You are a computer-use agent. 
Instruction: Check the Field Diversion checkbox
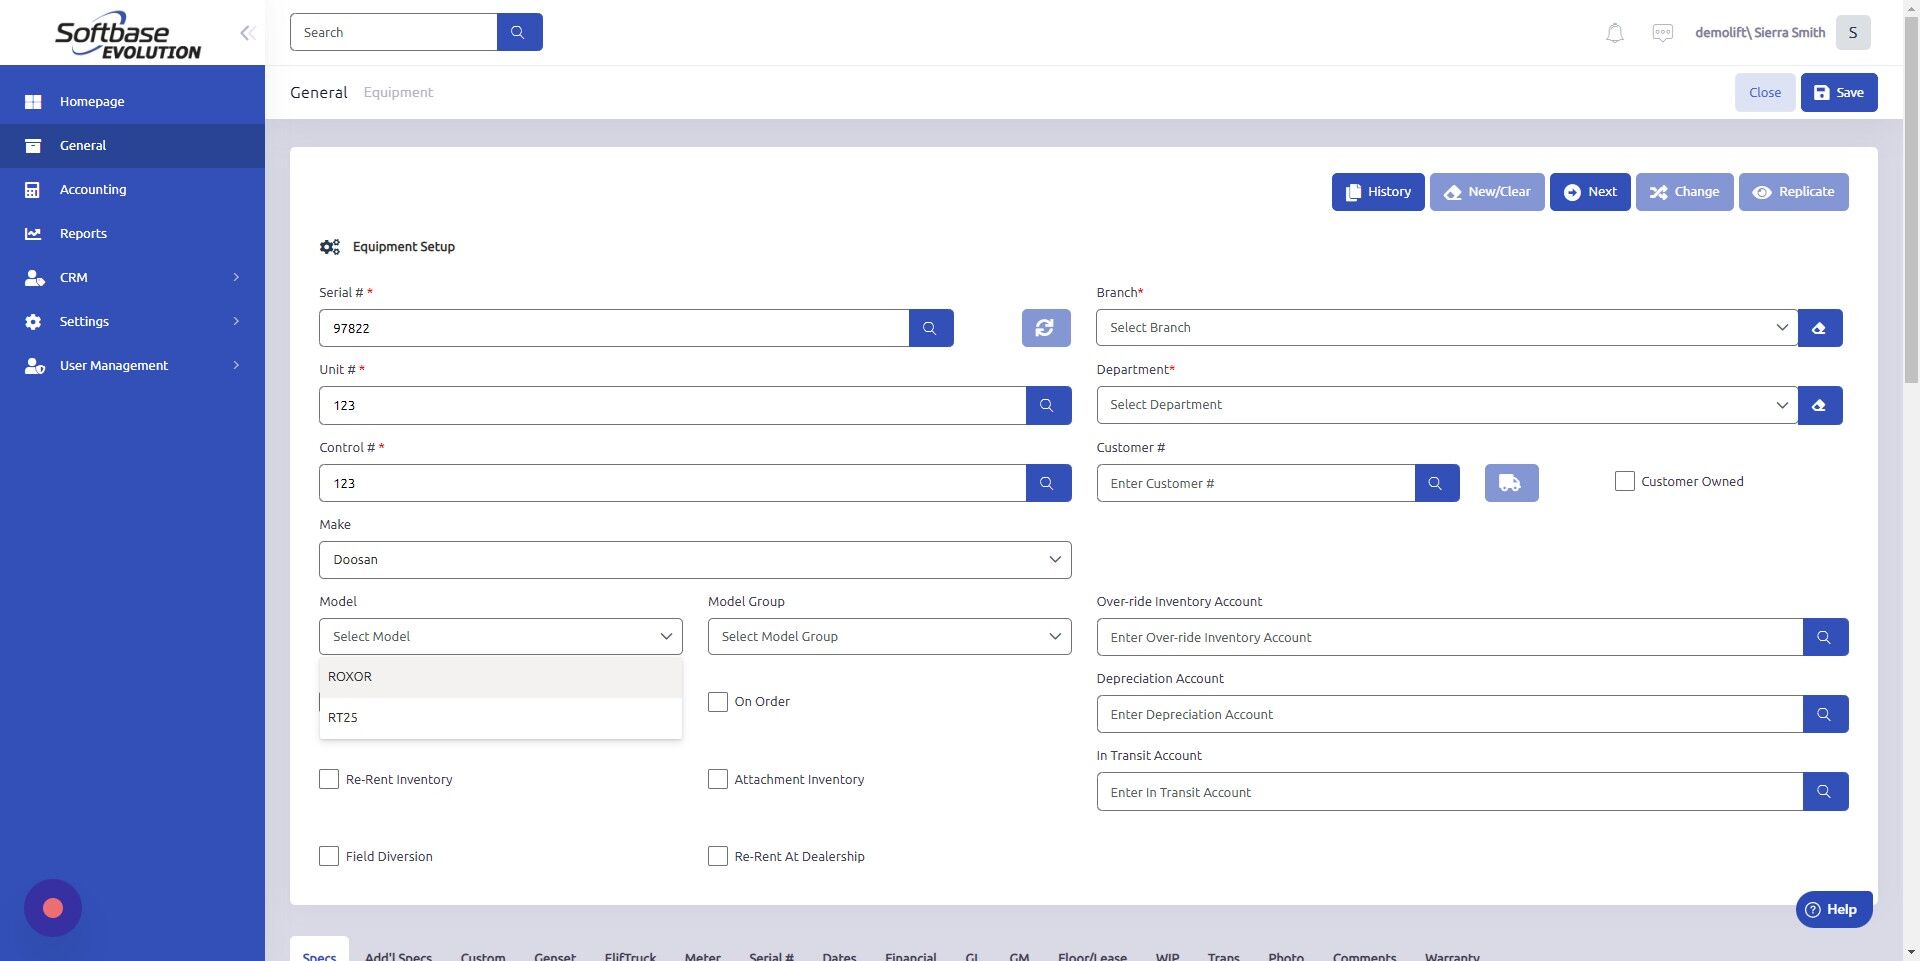coord(328,856)
